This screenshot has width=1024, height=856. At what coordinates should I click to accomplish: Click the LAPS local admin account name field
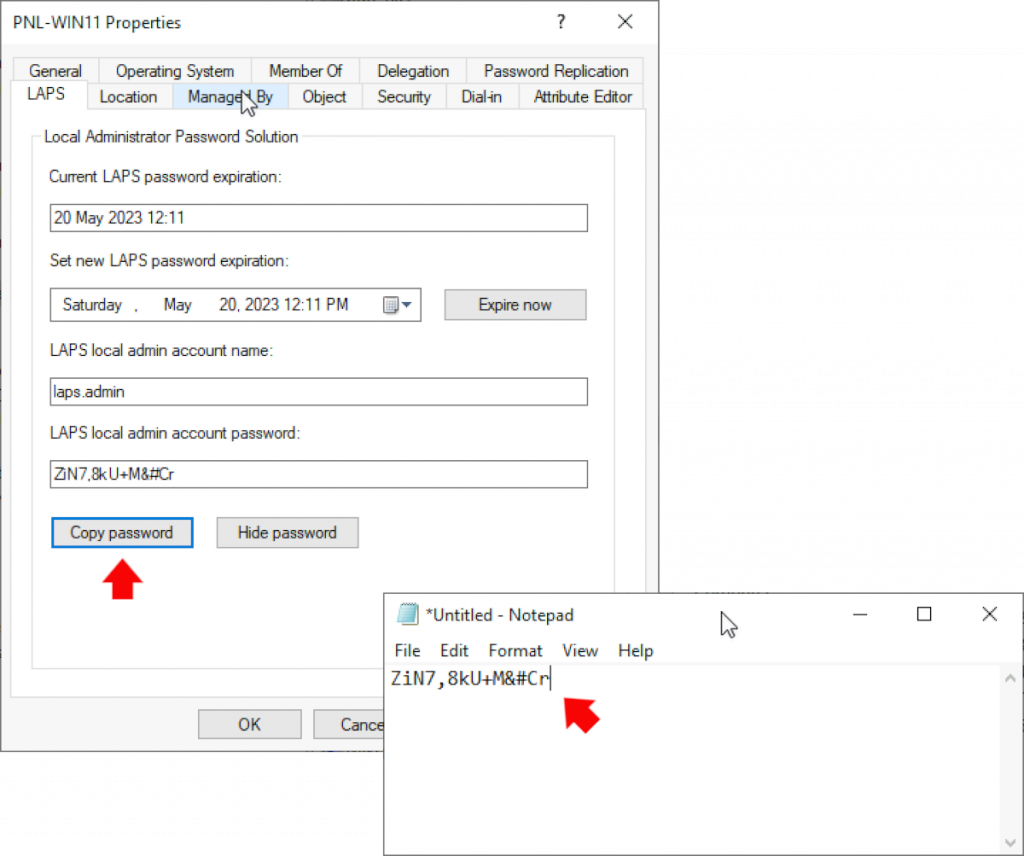[318, 391]
